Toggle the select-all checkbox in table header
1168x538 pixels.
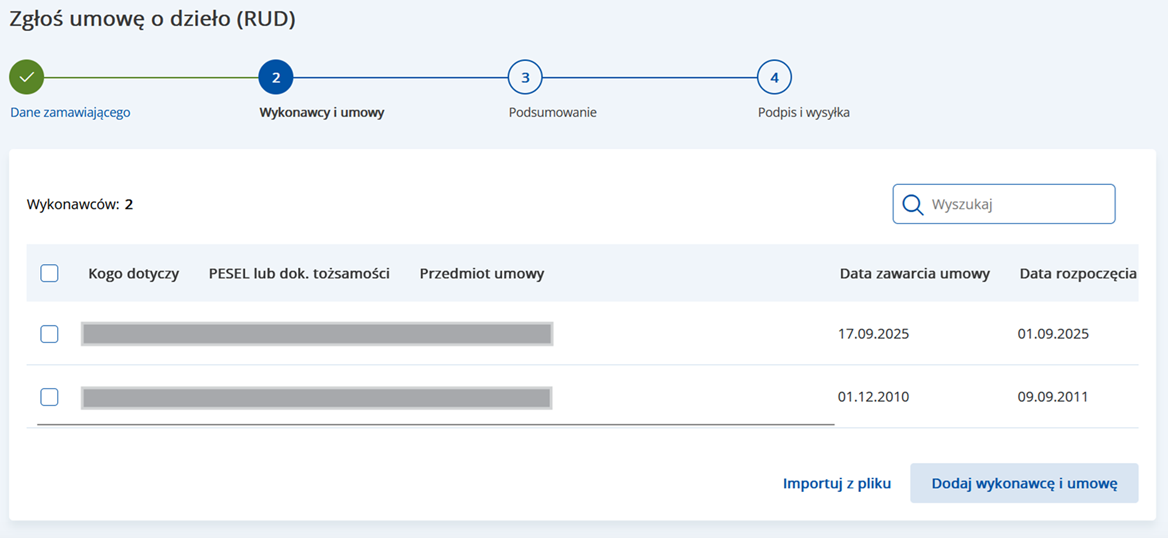click(x=49, y=273)
